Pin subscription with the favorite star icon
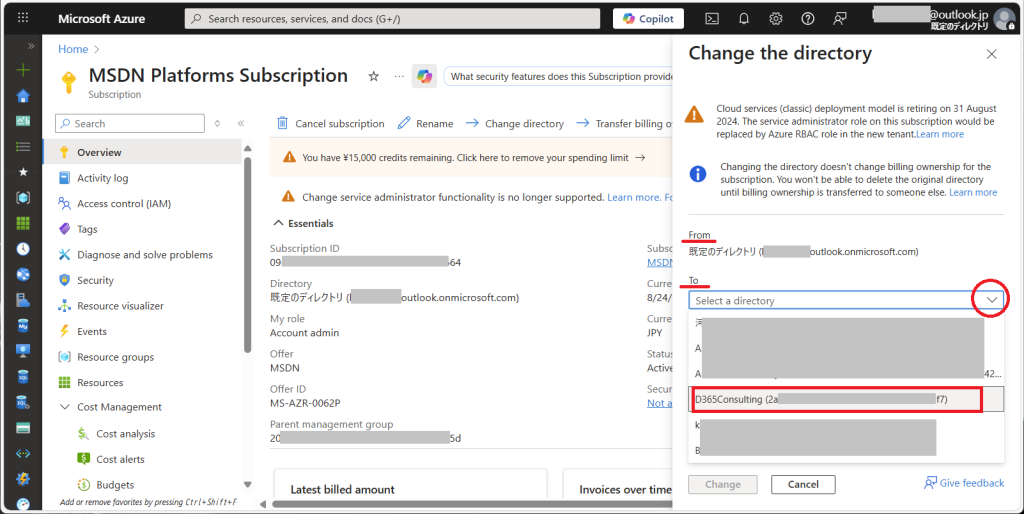Image resolution: width=1024 pixels, height=514 pixels. point(374,76)
